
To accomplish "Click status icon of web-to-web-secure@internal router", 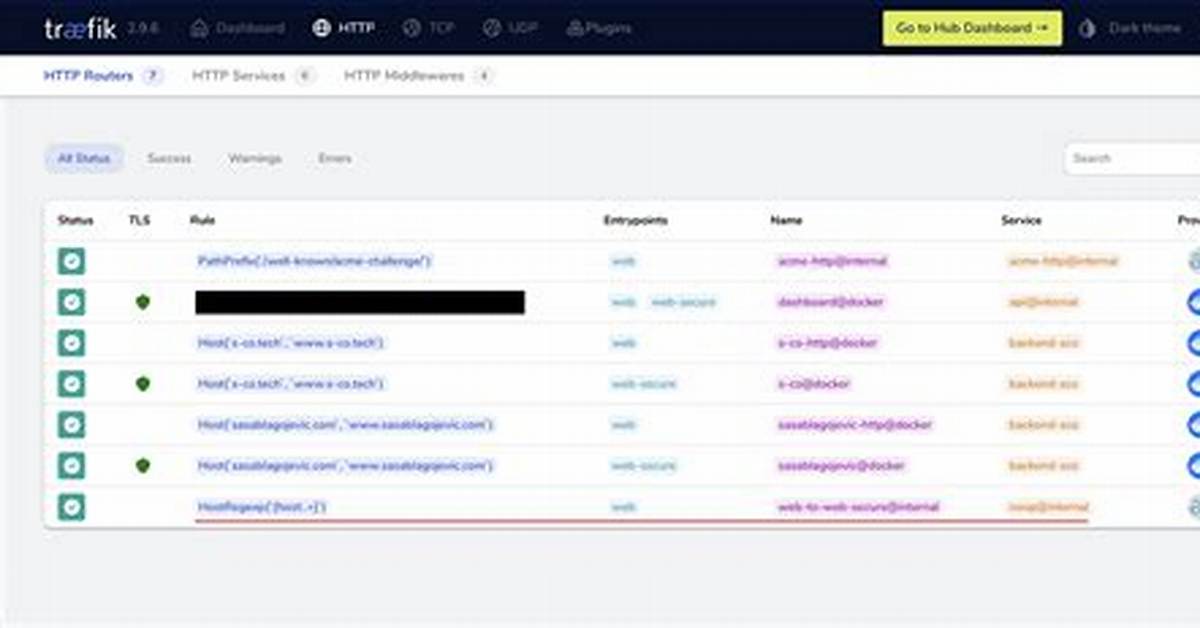I will (x=71, y=507).
